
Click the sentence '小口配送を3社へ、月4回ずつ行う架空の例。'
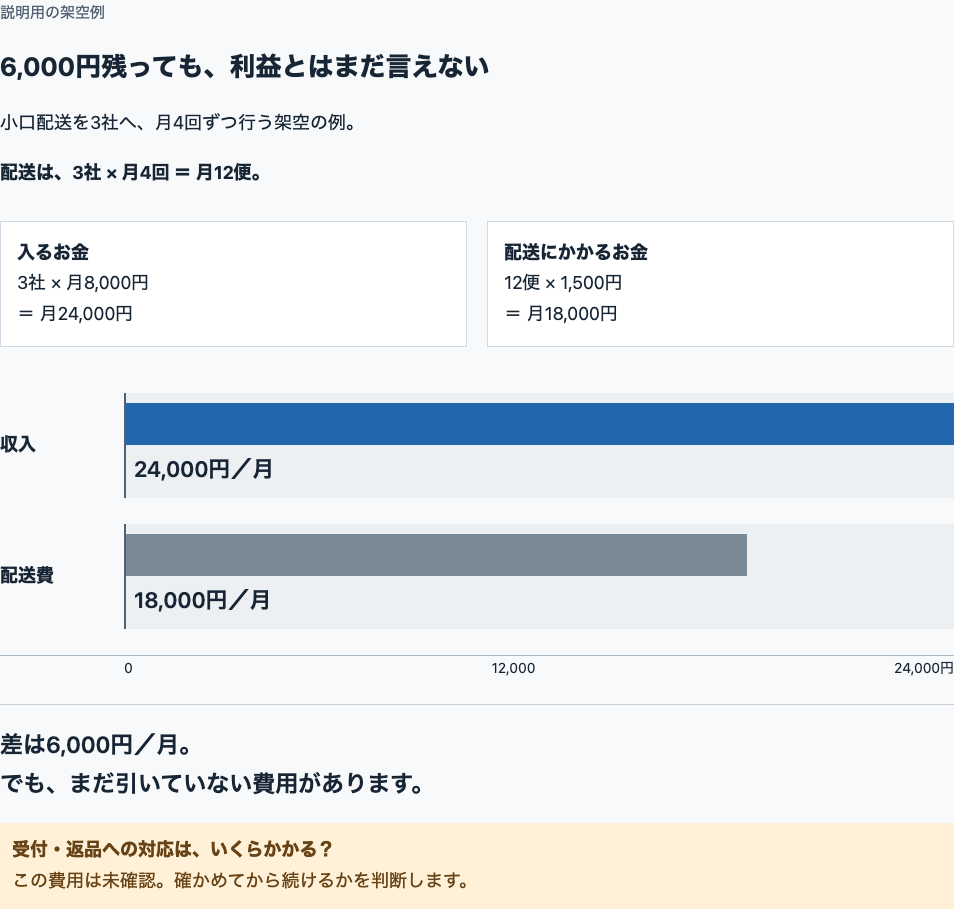(178, 122)
